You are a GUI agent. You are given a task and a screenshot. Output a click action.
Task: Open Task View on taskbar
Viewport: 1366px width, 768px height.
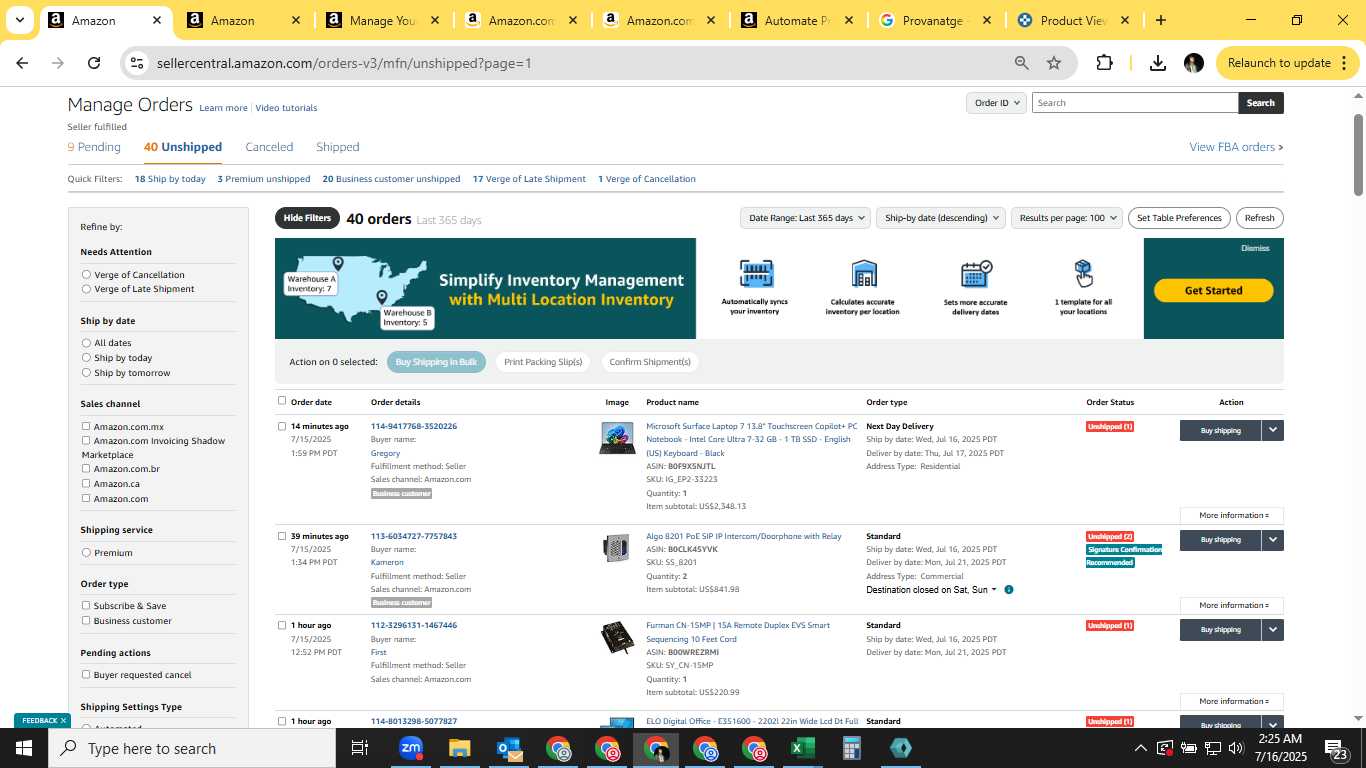[x=360, y=748]
